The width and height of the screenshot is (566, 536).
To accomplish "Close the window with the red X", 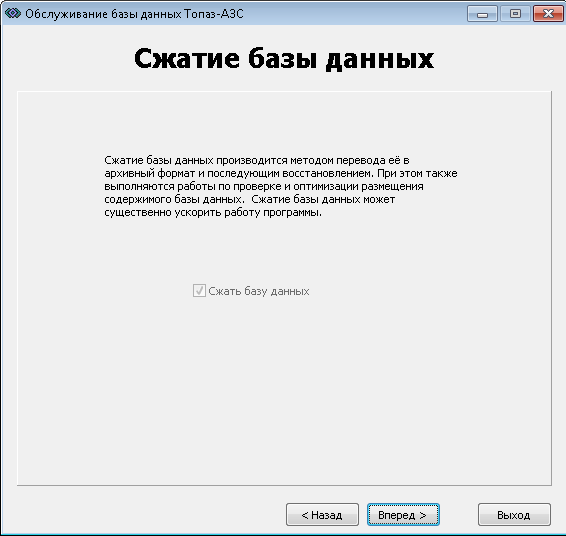I will (x=548, y=14).
